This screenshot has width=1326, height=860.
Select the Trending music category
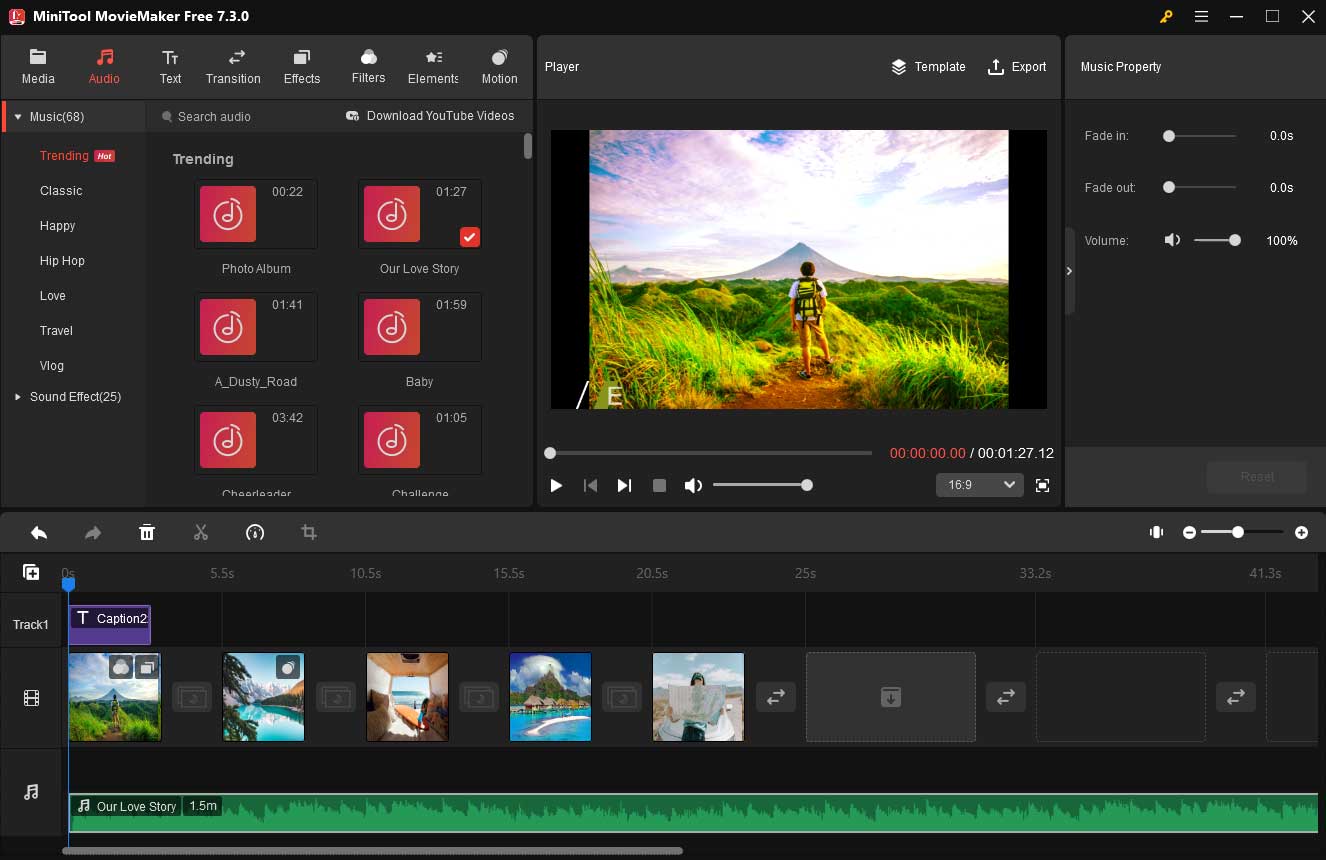coord(77,156)
